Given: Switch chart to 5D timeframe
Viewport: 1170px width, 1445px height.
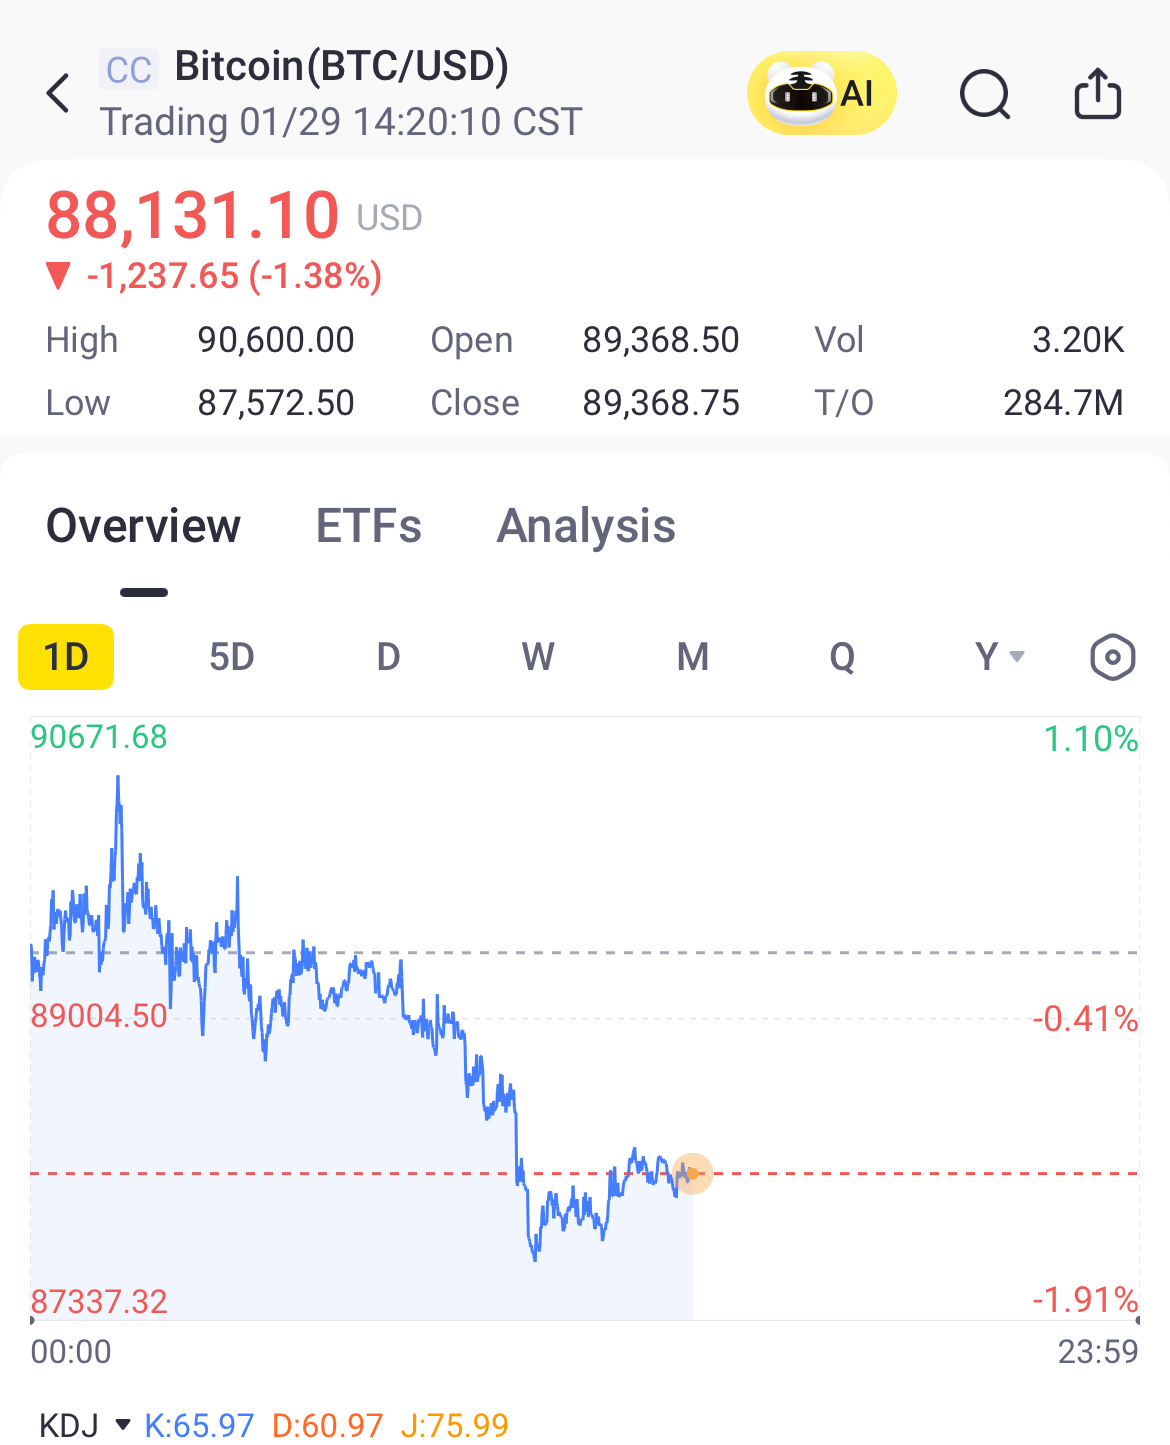Looking at the screenshot, I should point(231,657).
